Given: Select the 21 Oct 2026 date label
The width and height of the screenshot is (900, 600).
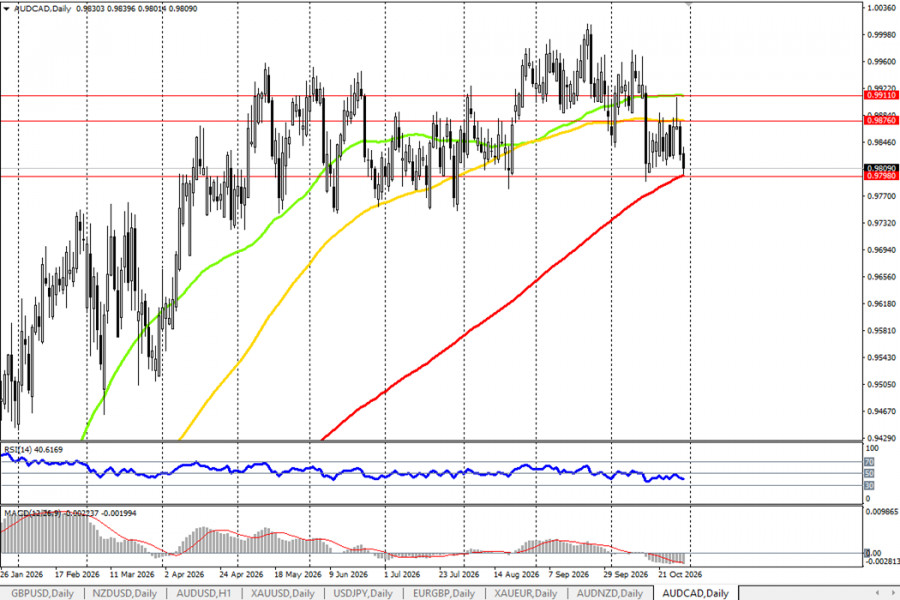Looking at the screenshot, I should click(680, 574).
